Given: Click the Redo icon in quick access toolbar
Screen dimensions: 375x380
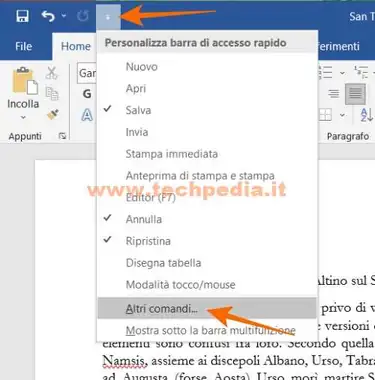Looking at the screenshot, I should [83, 16].
